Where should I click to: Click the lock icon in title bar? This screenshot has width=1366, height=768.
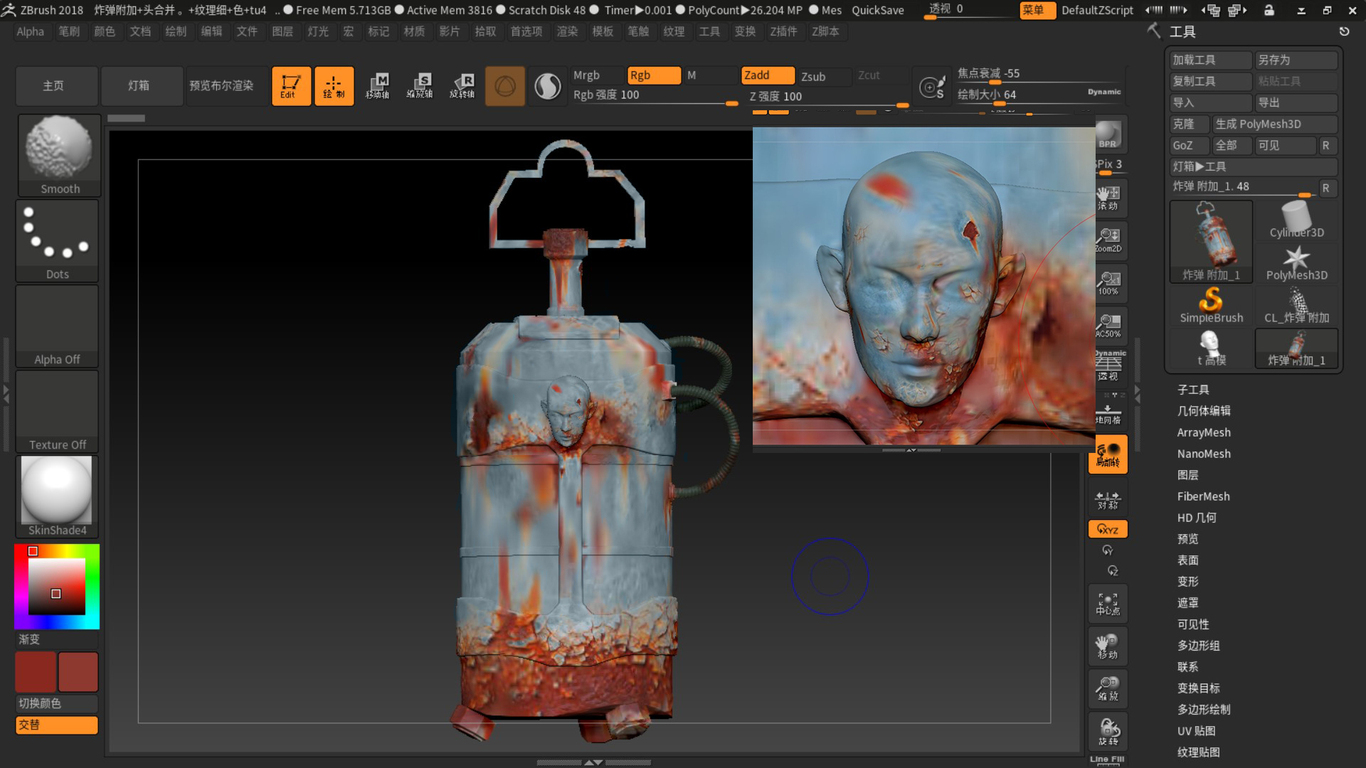pyautogui.click(x=1269, y=10)
